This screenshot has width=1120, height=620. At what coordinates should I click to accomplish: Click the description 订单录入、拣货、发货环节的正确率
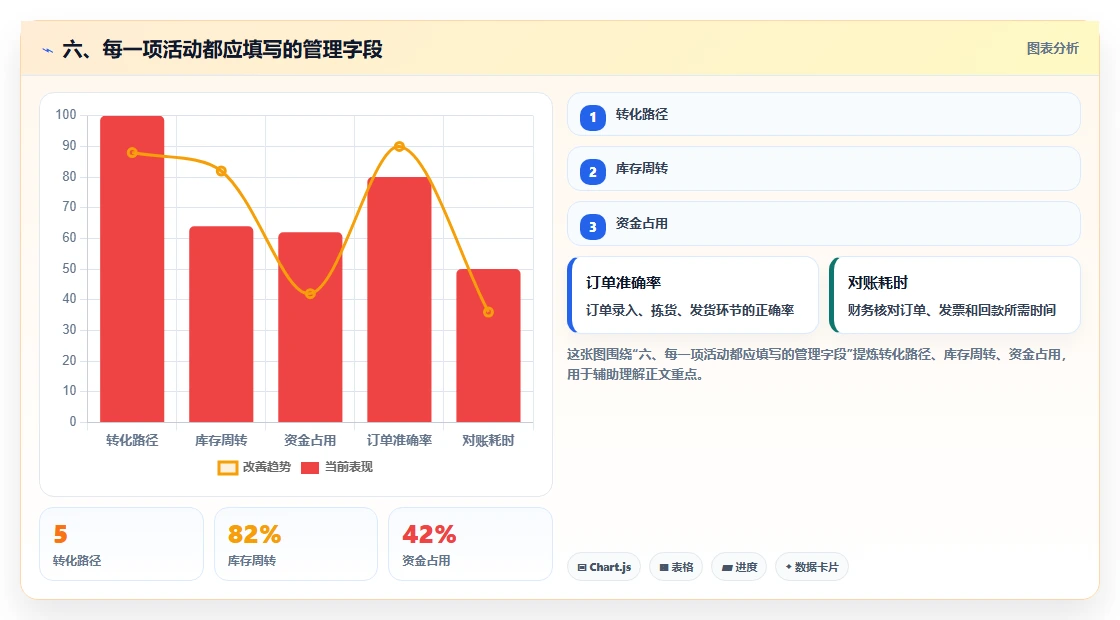click(x=690, y=311)
